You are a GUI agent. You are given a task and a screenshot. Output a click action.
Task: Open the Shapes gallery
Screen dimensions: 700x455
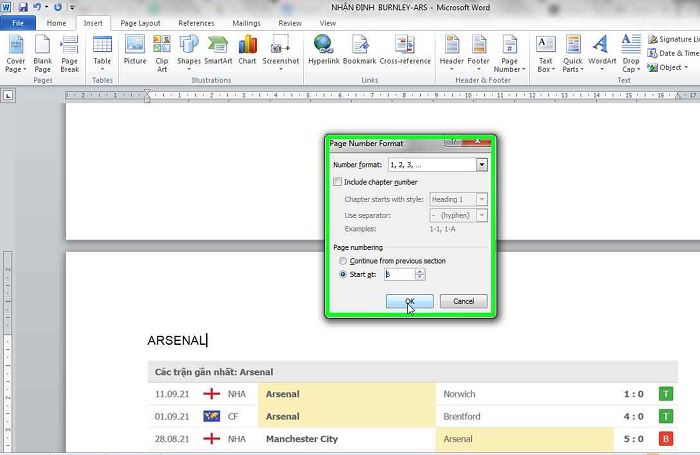click(189, 54)
